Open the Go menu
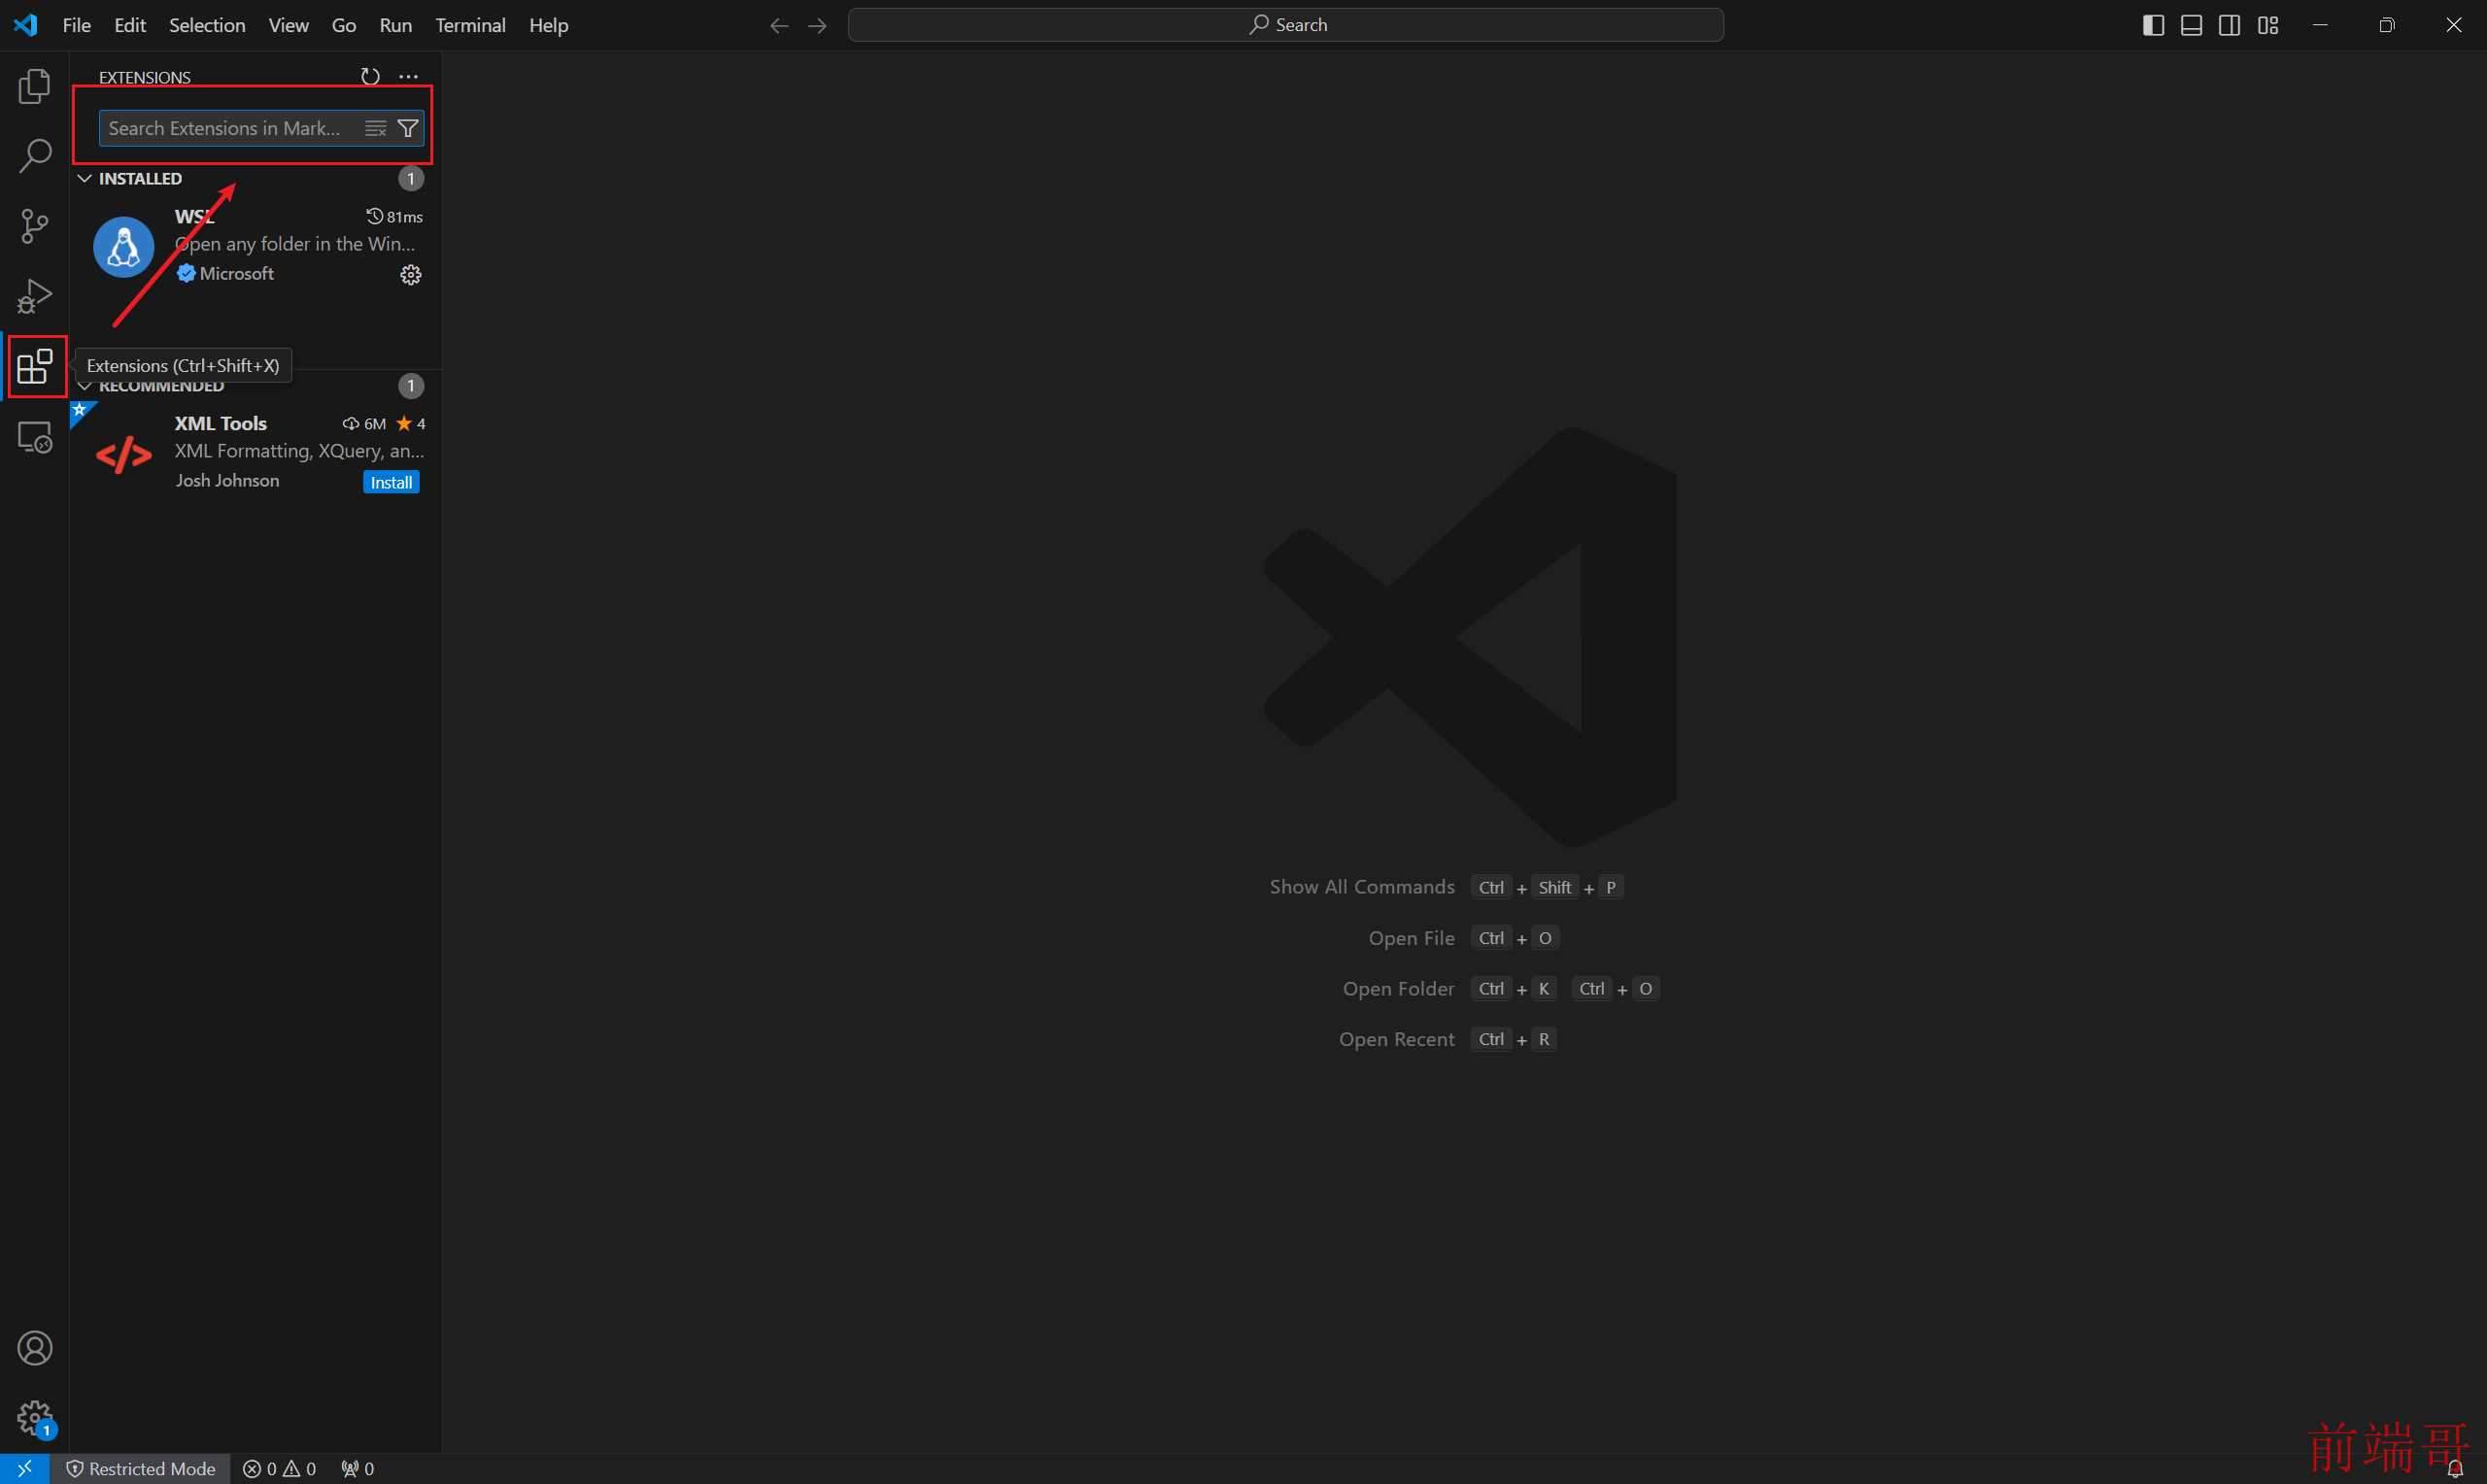The image size is (2487, 1484). pos(343,25)
